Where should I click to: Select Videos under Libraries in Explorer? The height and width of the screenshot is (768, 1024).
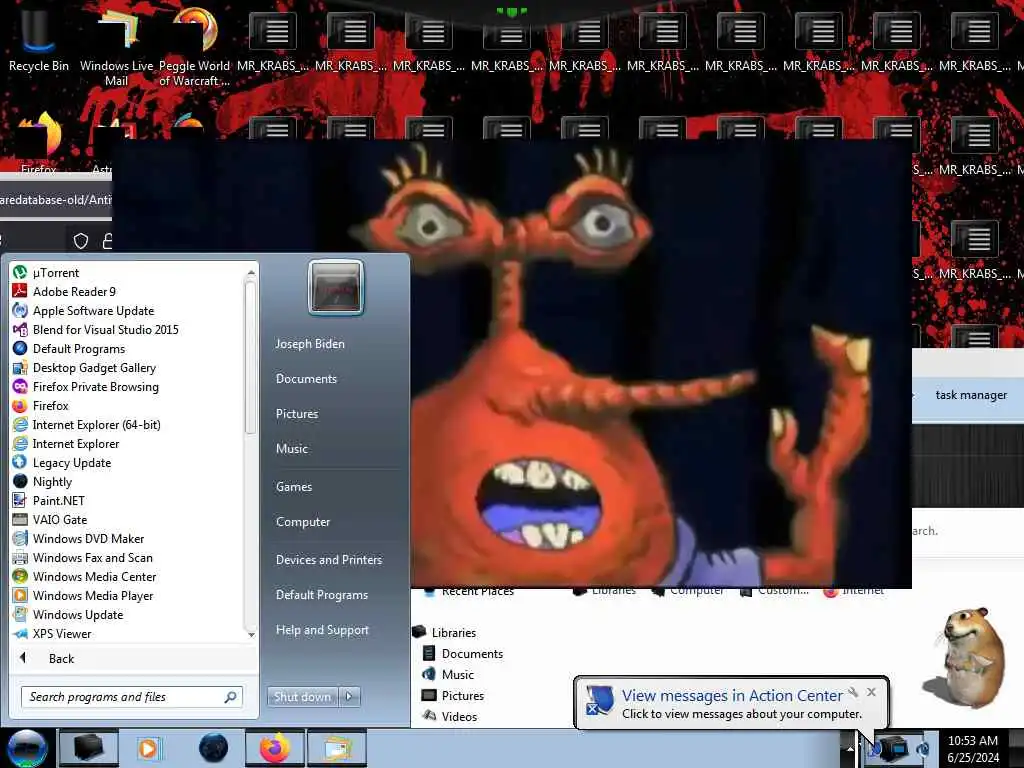pos(451,716)
